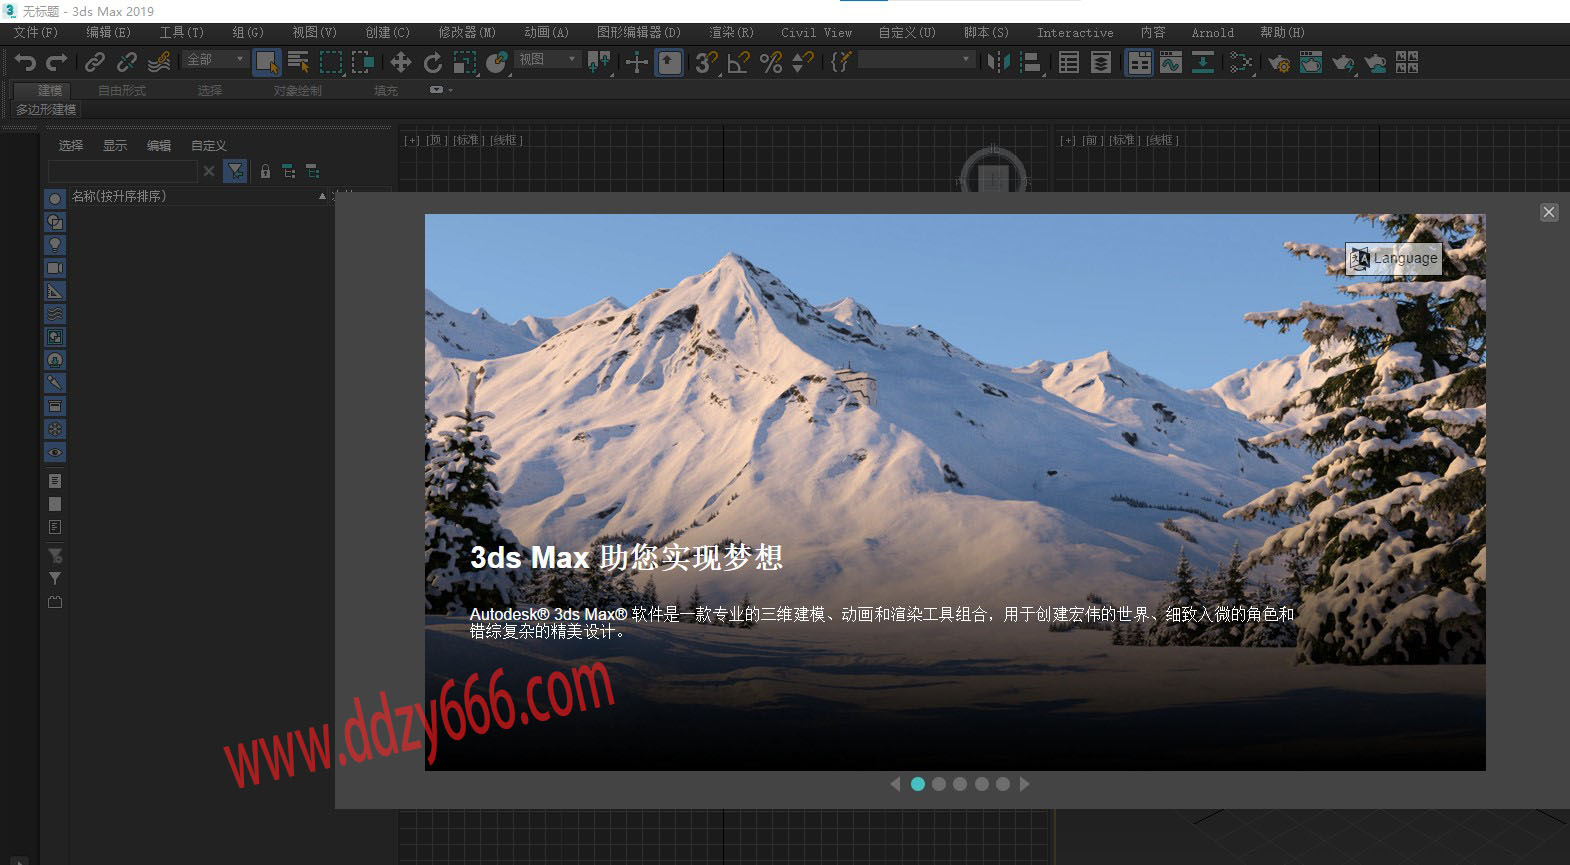Toggle Display Lights filter in Scene Explorer
Image resolution: width=1570 pixels, height=865 pixels.
(55, 245)
